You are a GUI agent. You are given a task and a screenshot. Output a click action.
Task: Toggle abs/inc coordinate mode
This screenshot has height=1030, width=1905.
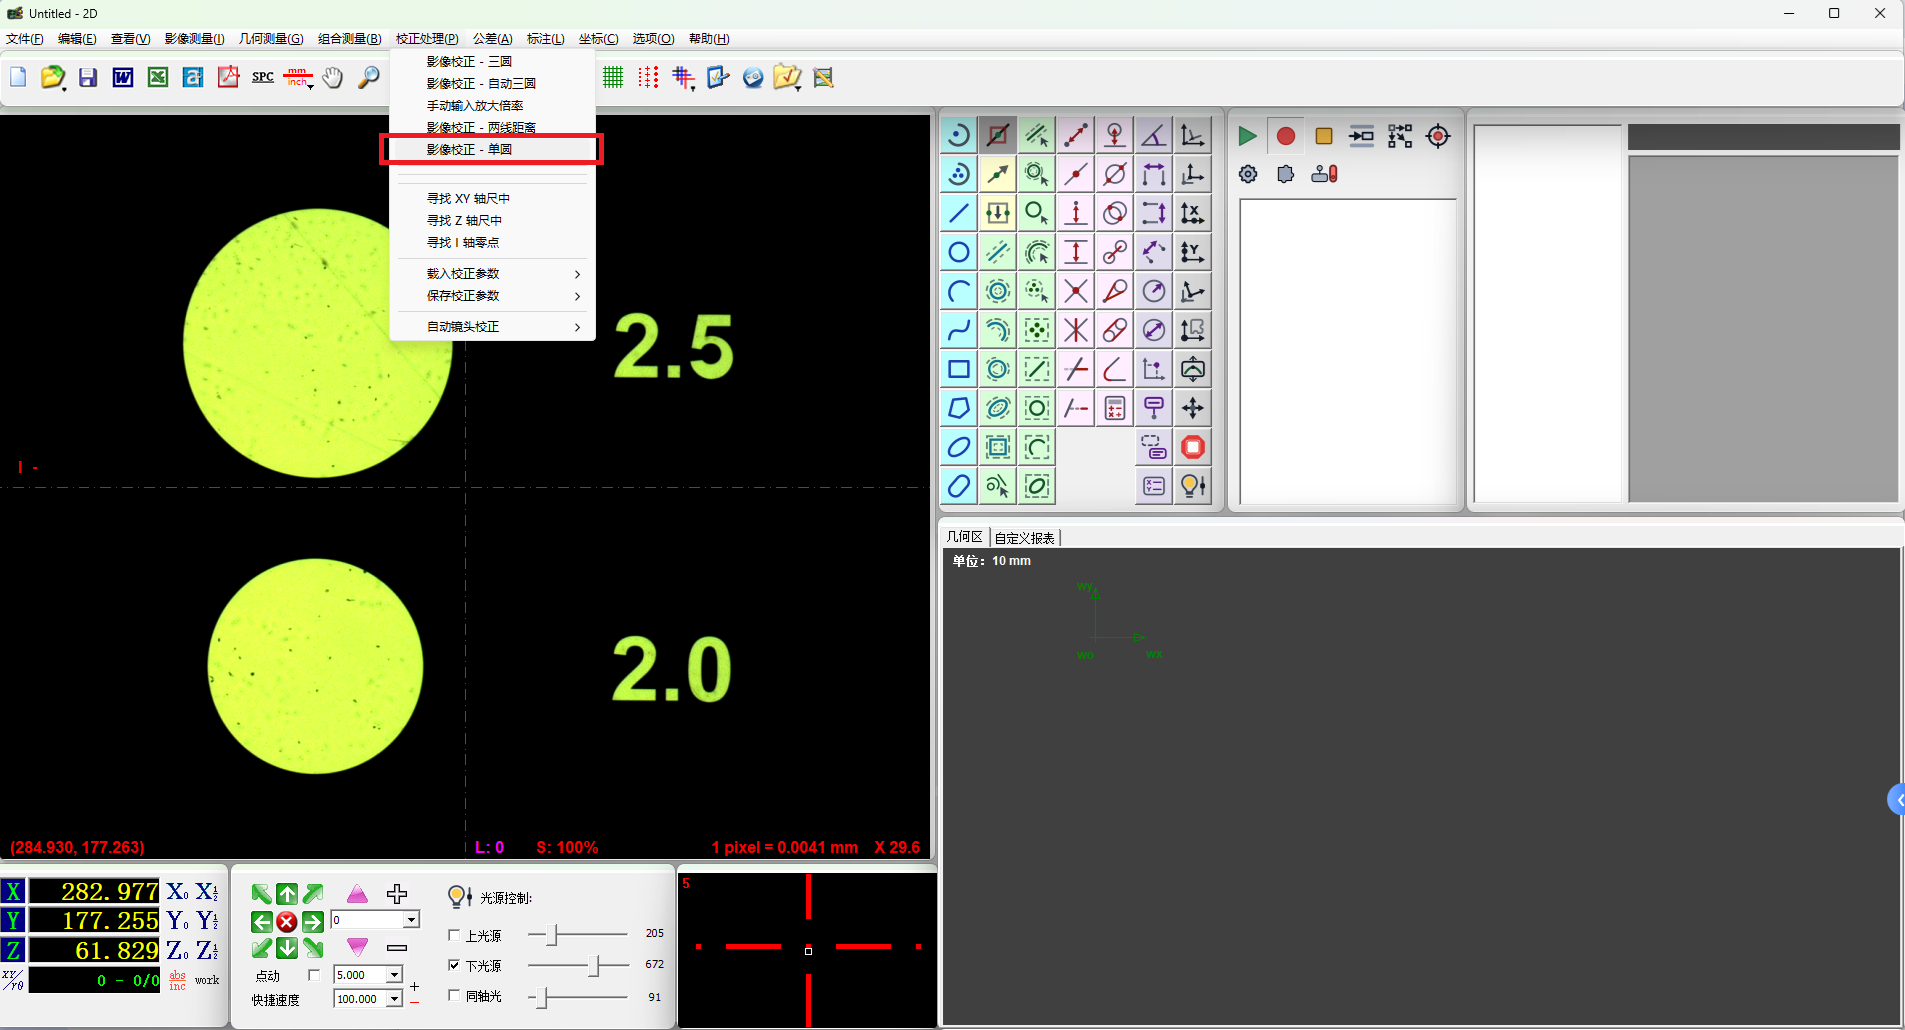(x=177, y=980)
